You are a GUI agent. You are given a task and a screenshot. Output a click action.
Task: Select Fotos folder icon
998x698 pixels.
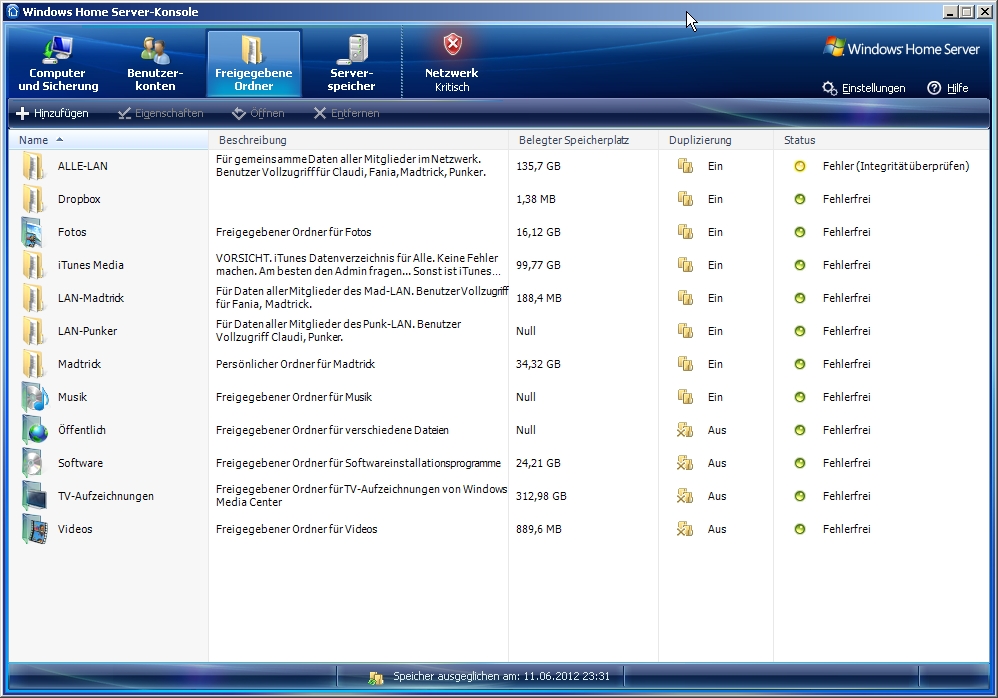point(33,232)
